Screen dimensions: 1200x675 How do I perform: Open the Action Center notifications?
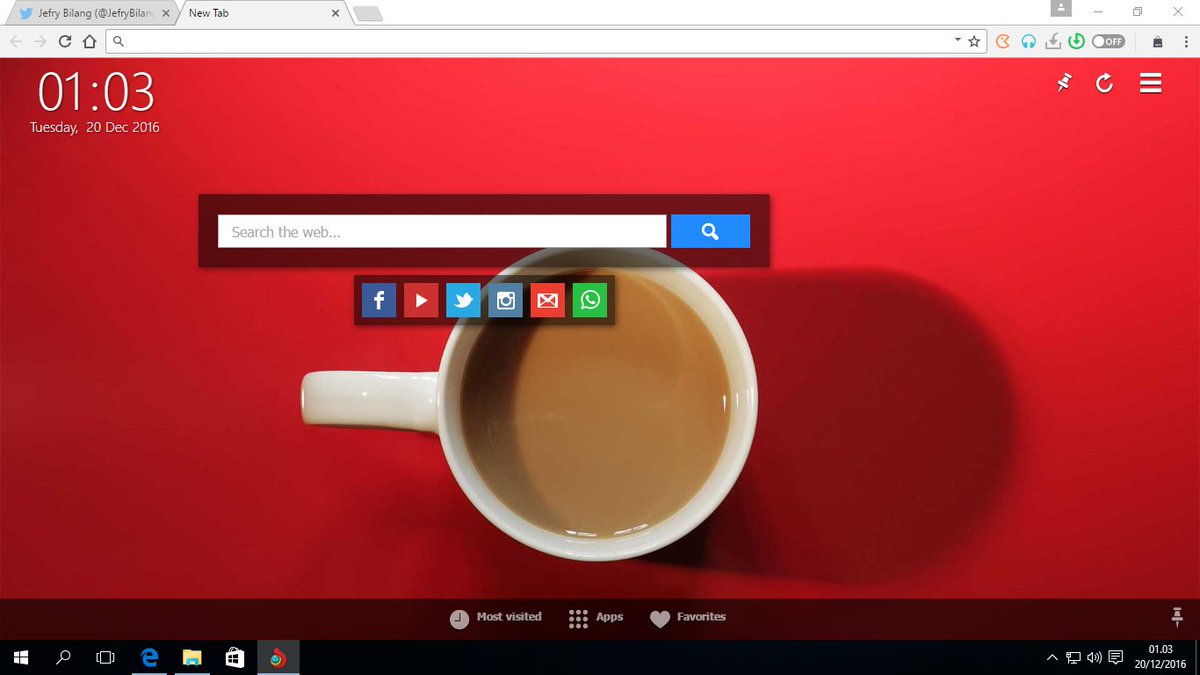[1116, 658]
